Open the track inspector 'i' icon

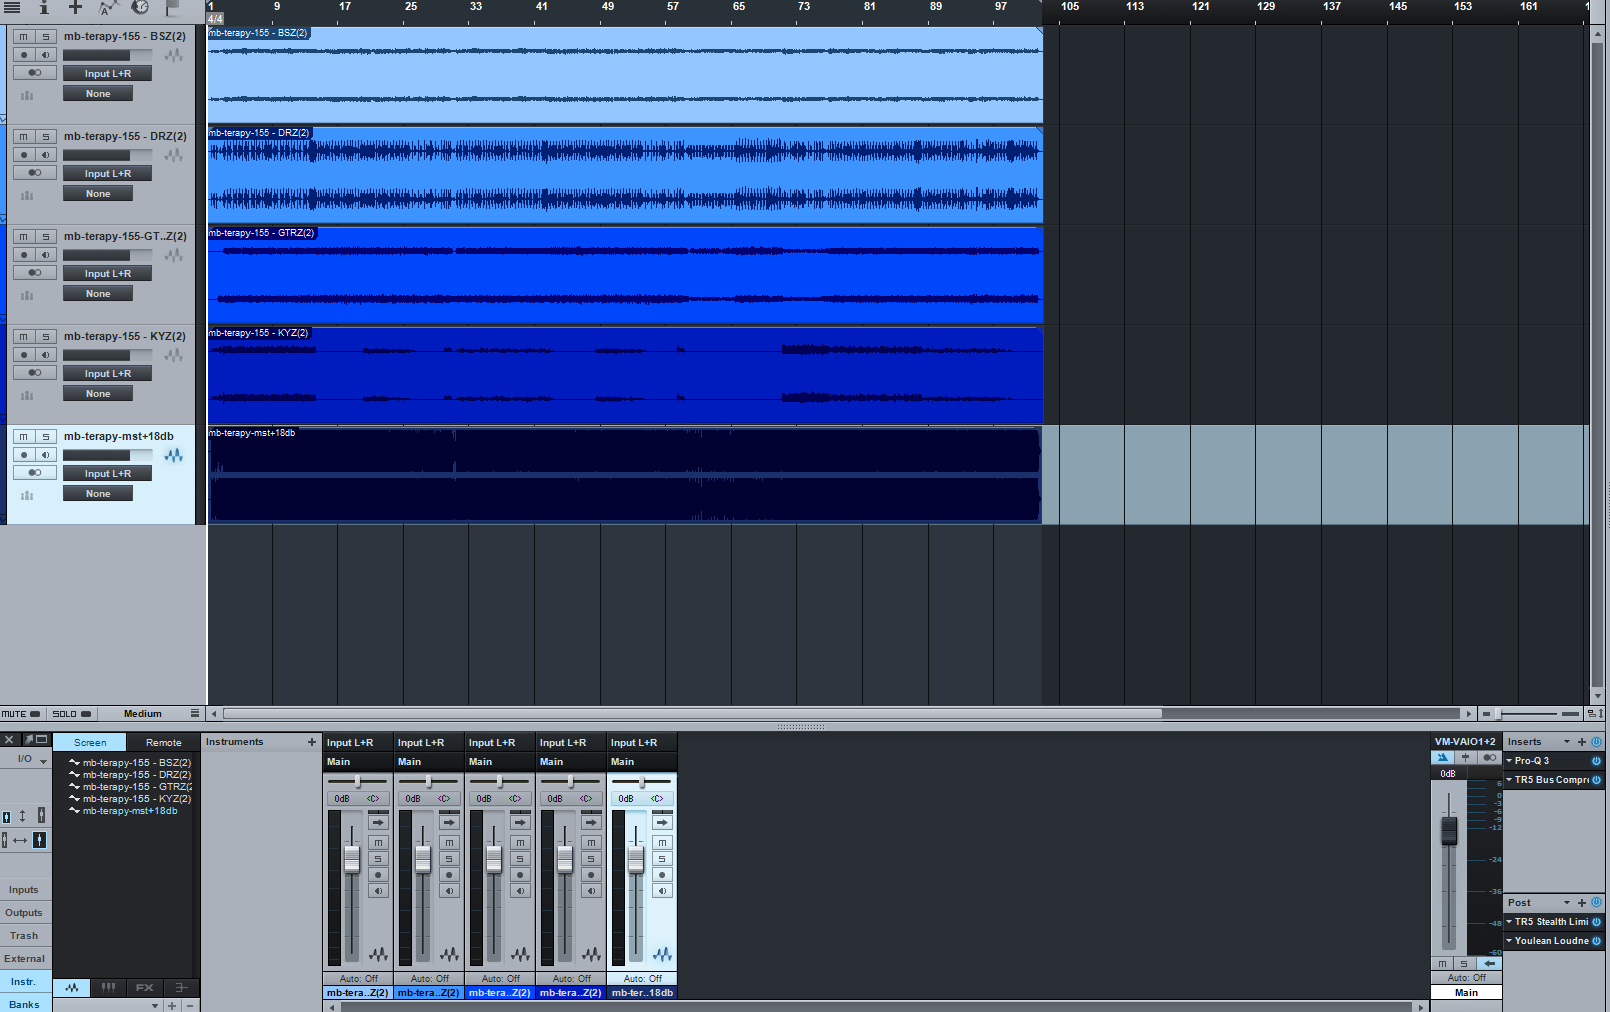point(43,7)
